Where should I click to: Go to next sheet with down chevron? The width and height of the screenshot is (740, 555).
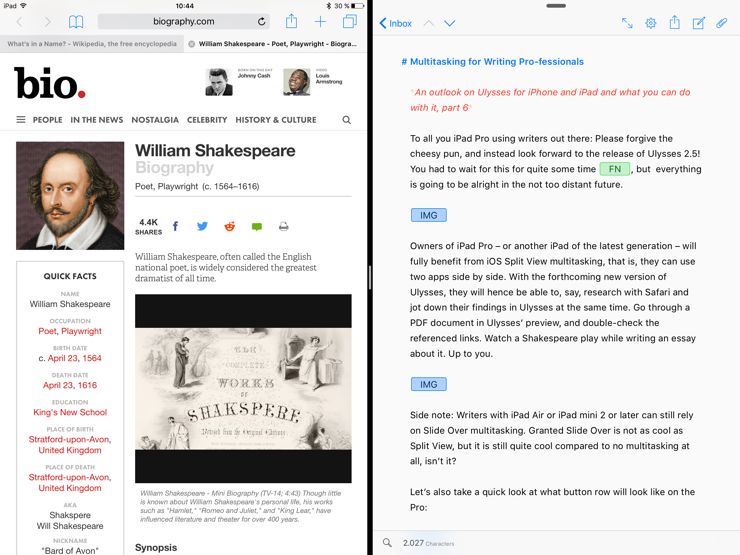click(449, 23)
